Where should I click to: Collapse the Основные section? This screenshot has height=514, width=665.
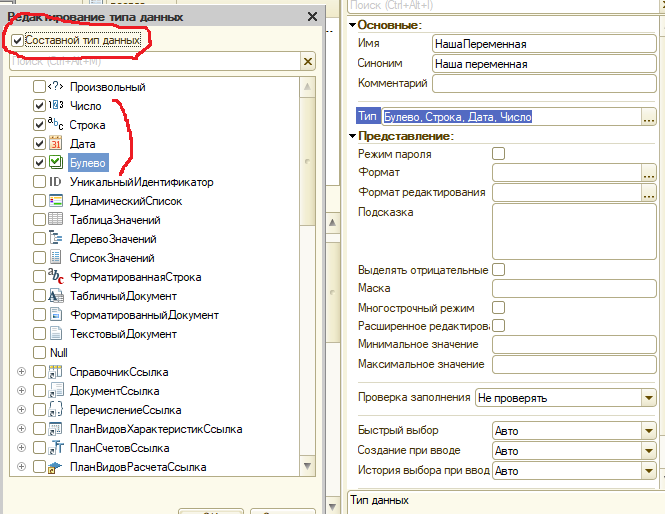[353, 25]
